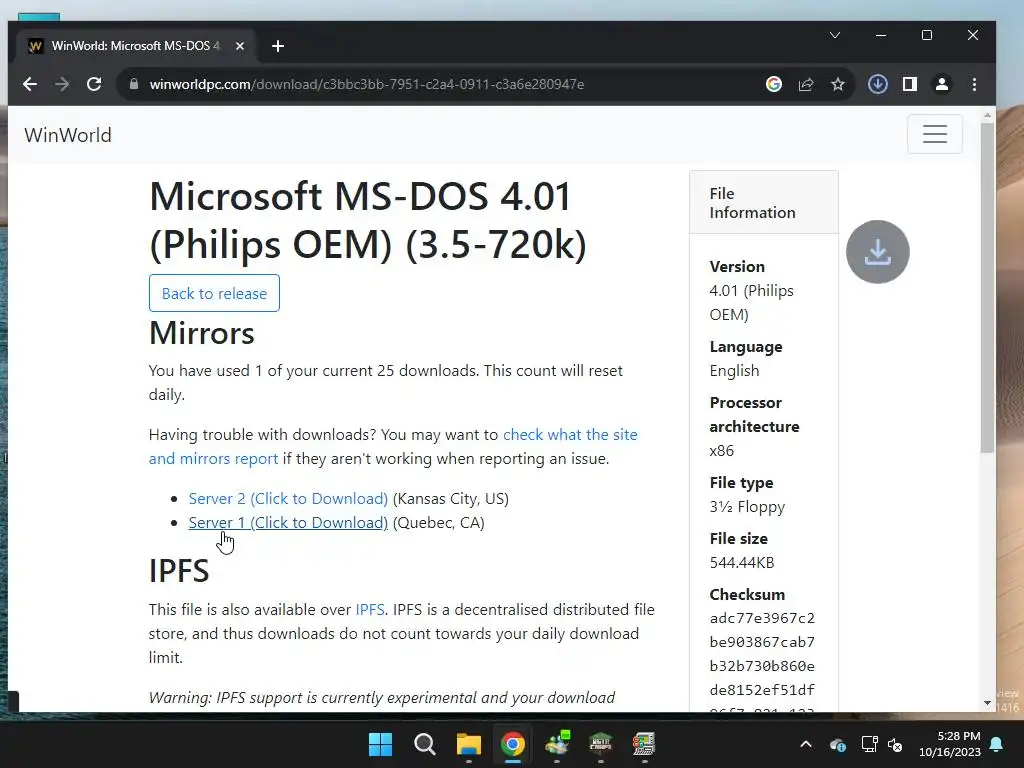Screen dimensions: 1024x768
Task: Open WinWorld hamburger navigation menu
Action: (935, 134)
